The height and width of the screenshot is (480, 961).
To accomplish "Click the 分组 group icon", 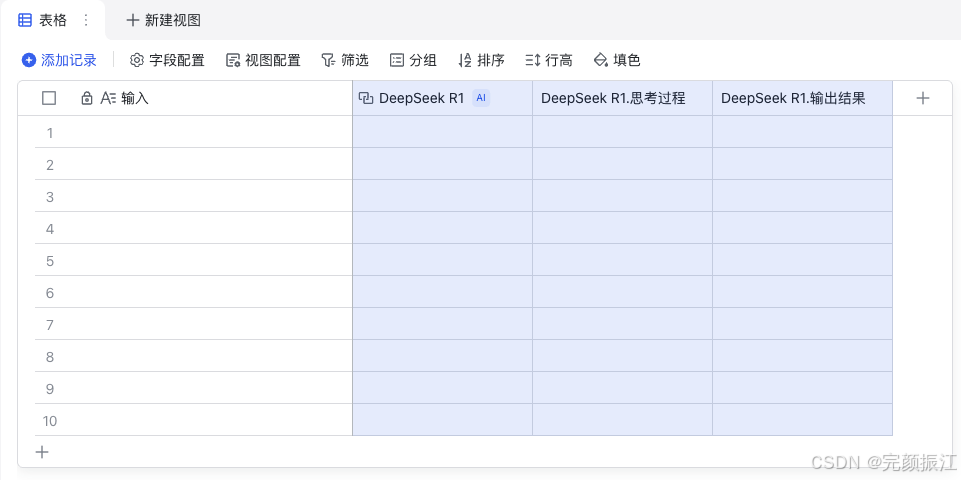I will 397,60.
